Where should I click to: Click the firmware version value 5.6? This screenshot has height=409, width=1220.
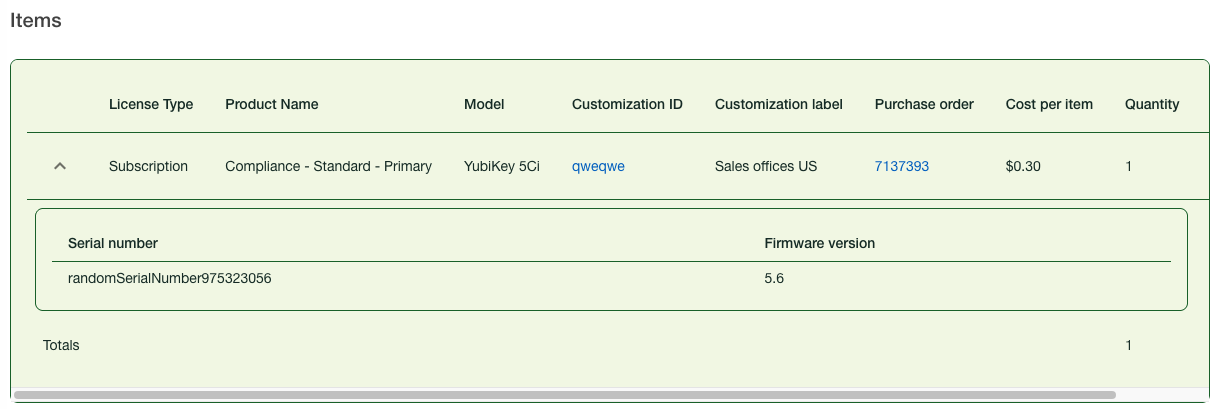(x=774, y=279)
